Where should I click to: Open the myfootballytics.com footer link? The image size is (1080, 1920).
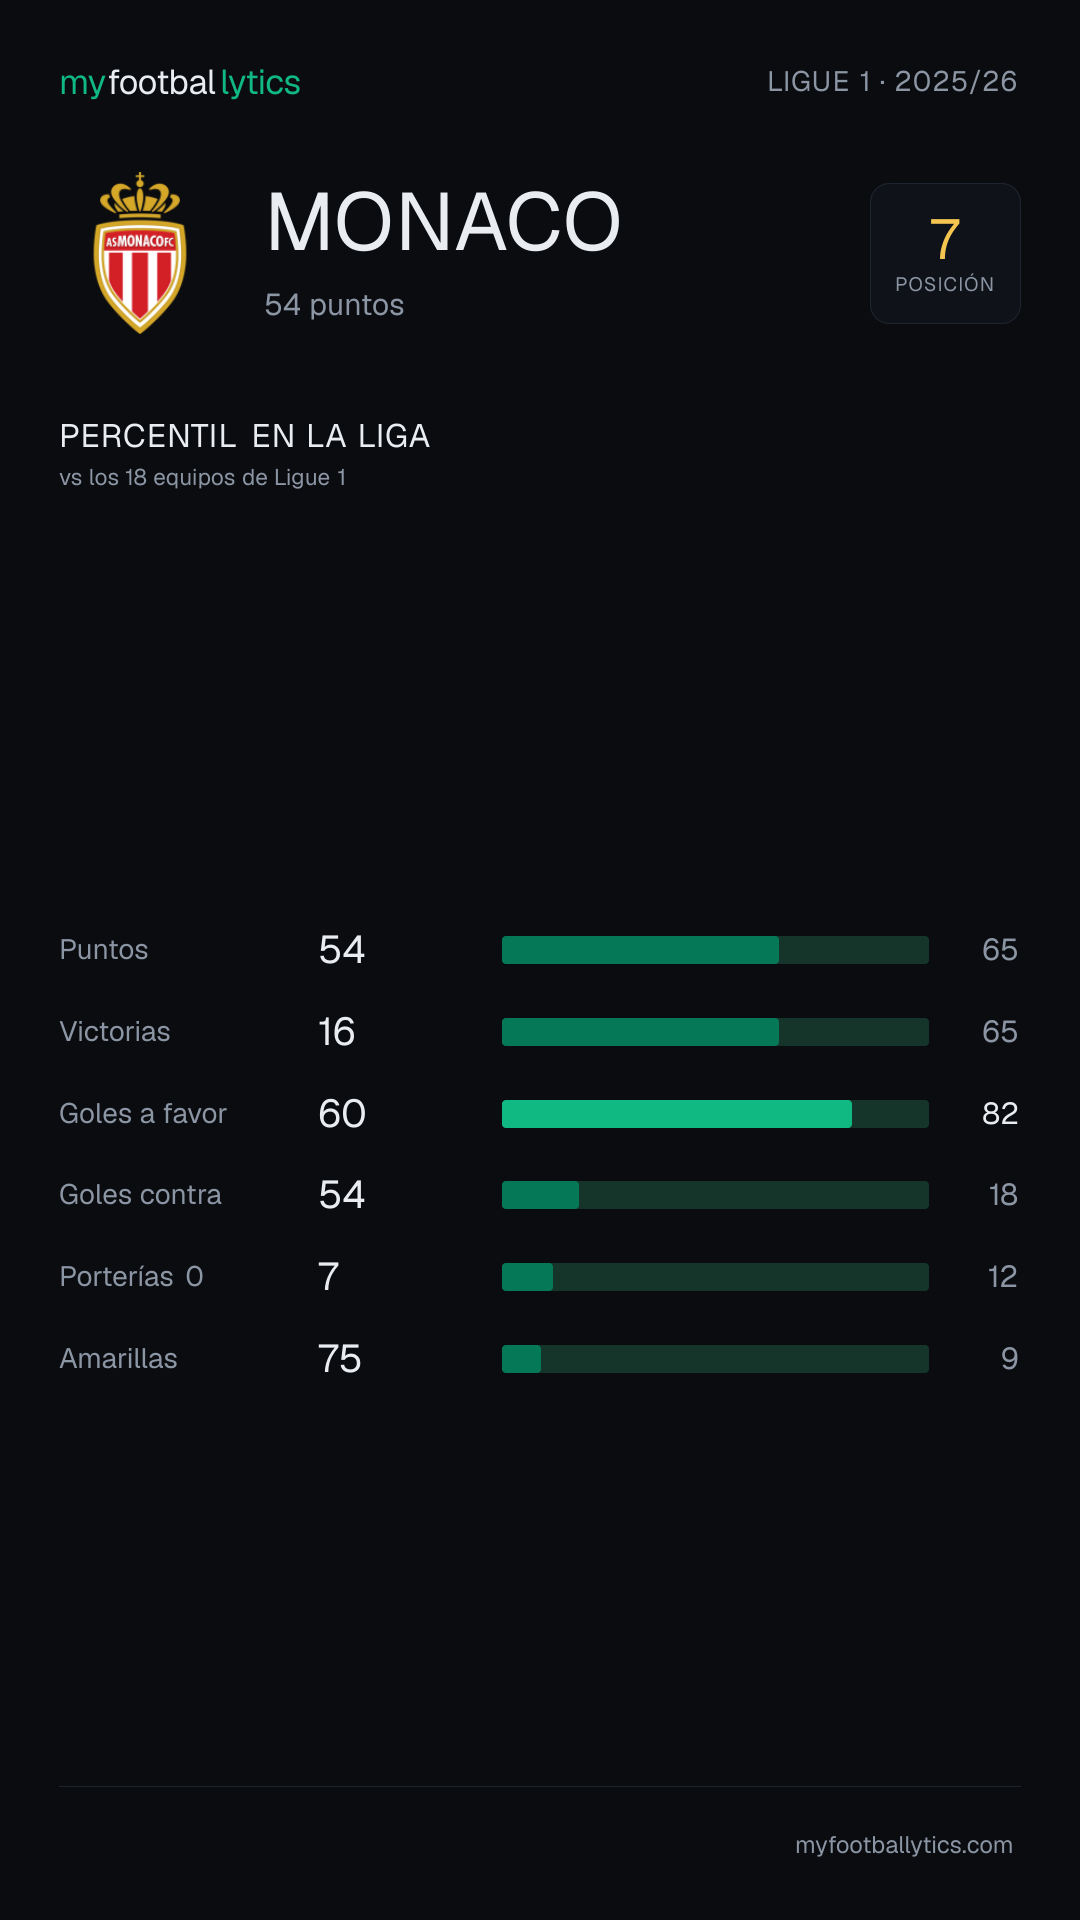click(x=904, y=1845)
